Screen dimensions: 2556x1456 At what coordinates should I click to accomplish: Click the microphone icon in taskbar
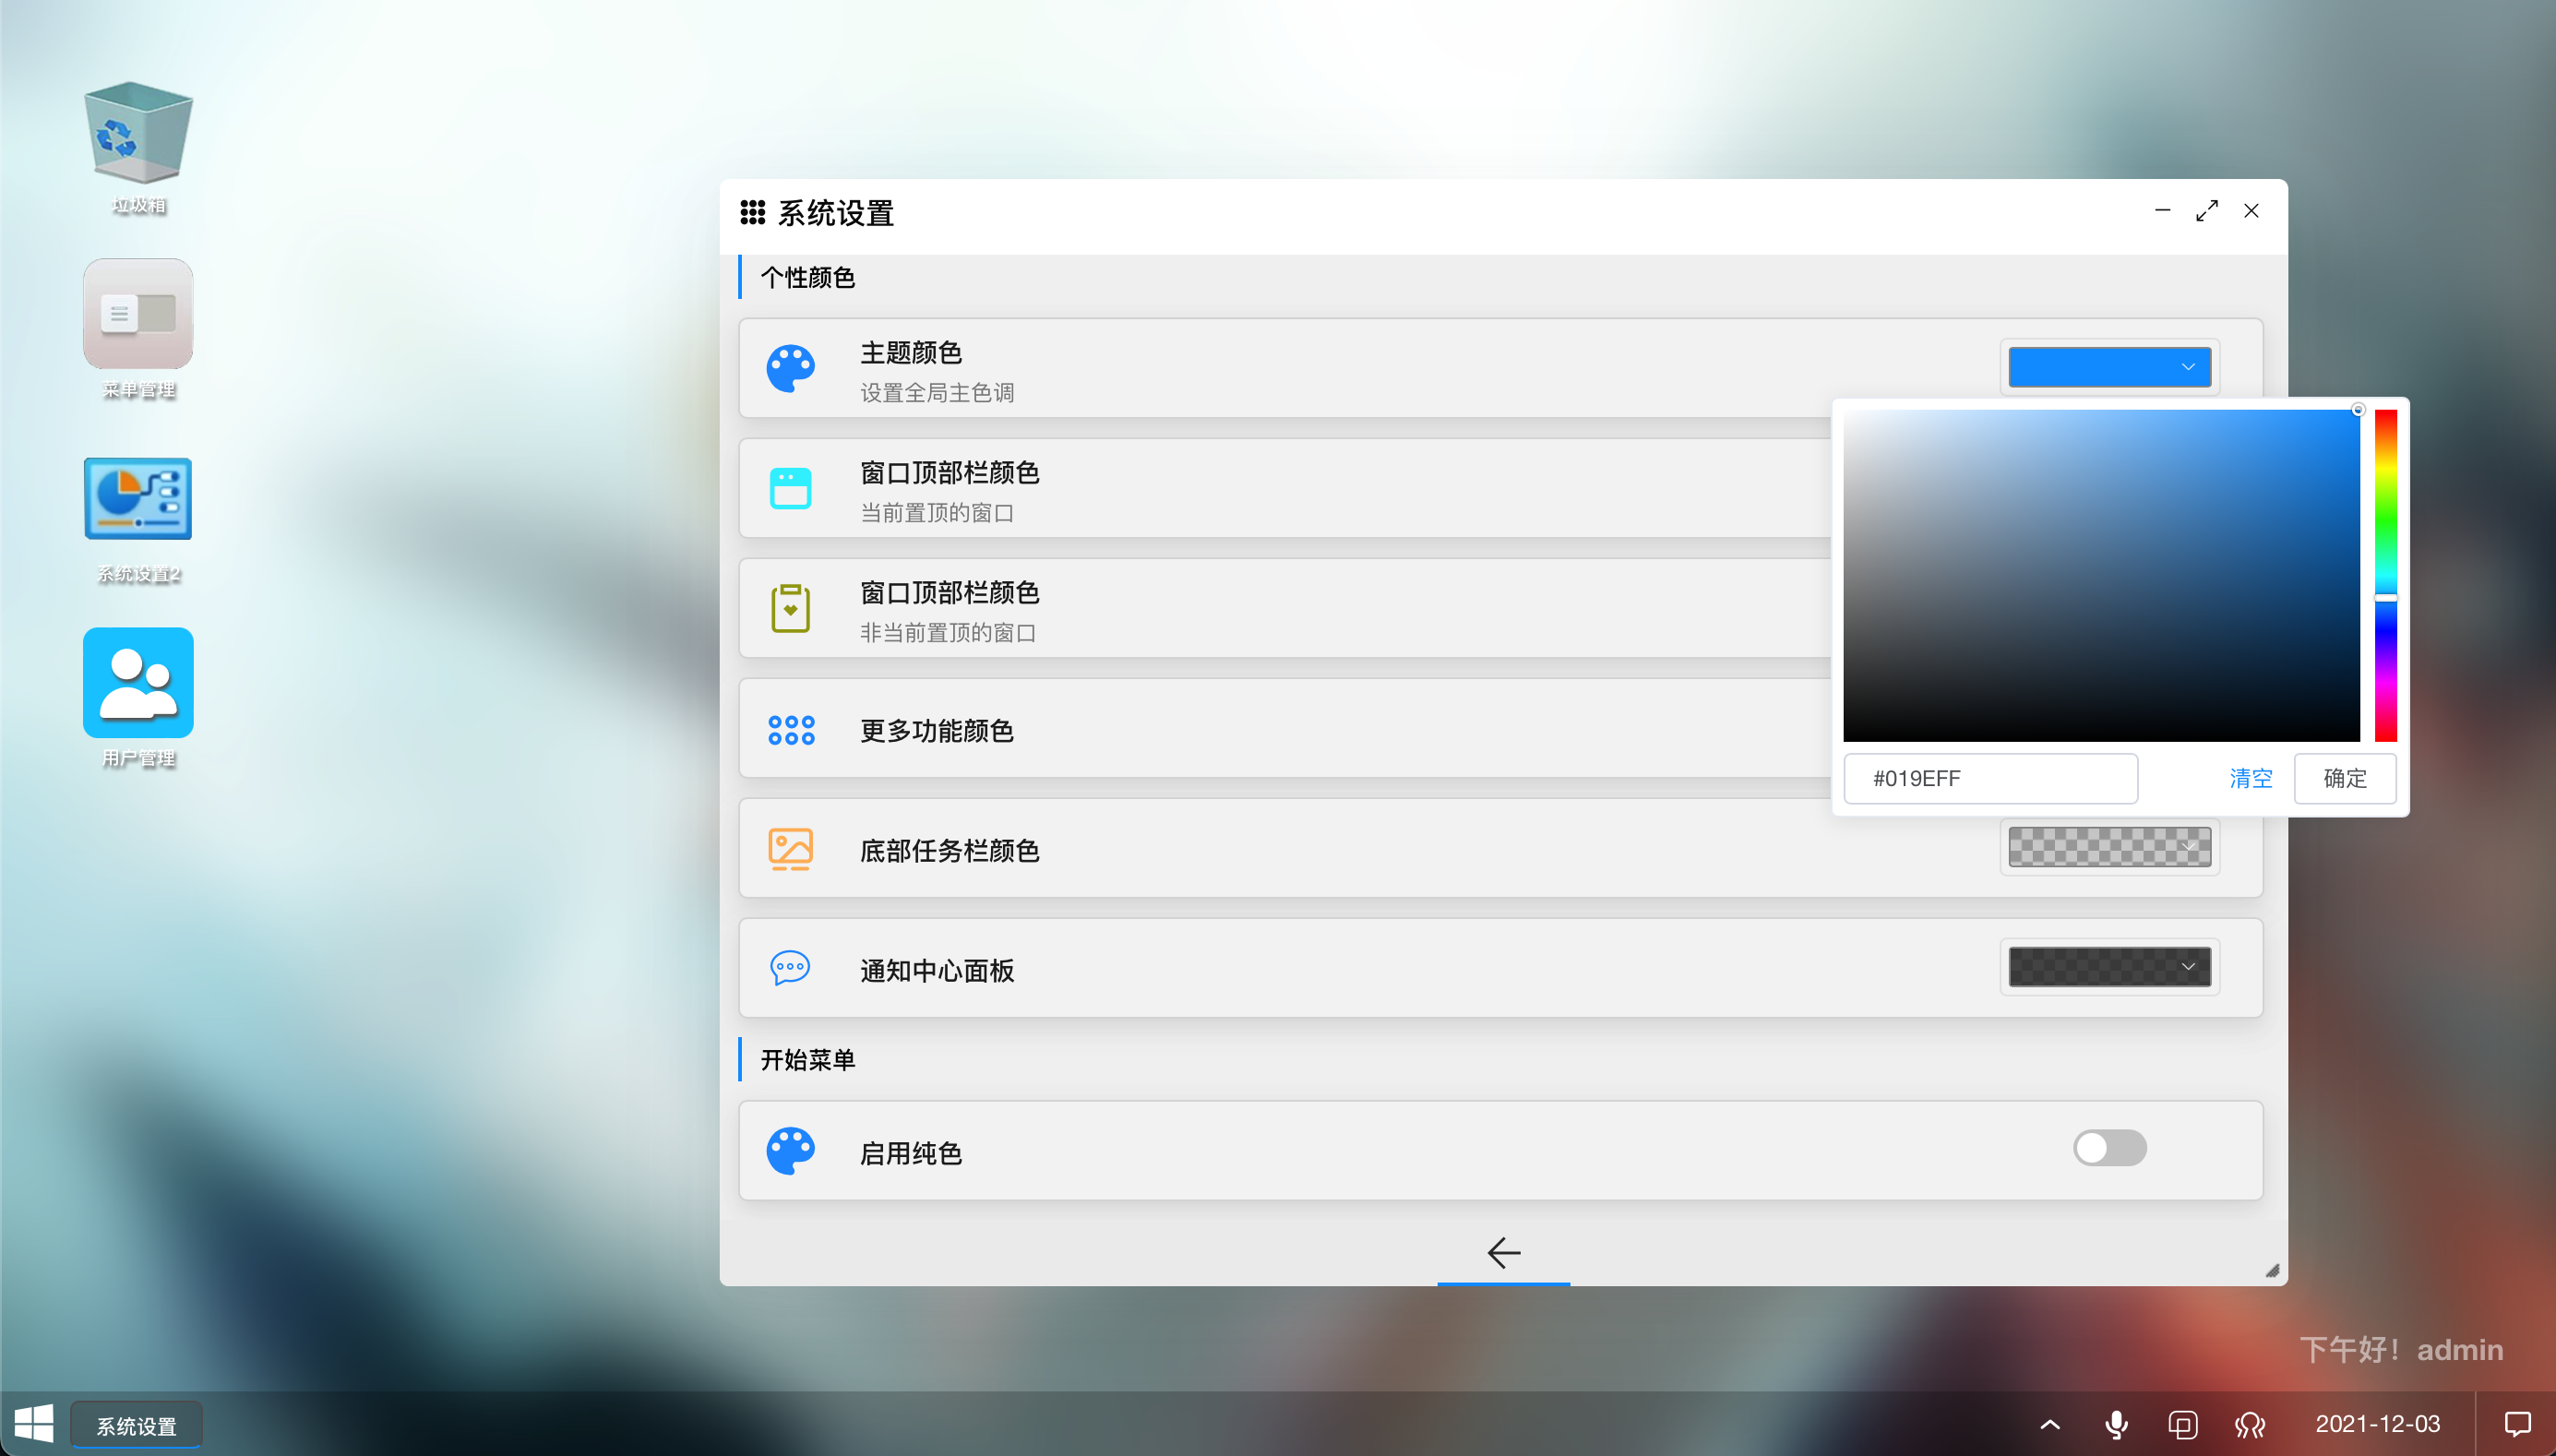tap(2116, 1424)
